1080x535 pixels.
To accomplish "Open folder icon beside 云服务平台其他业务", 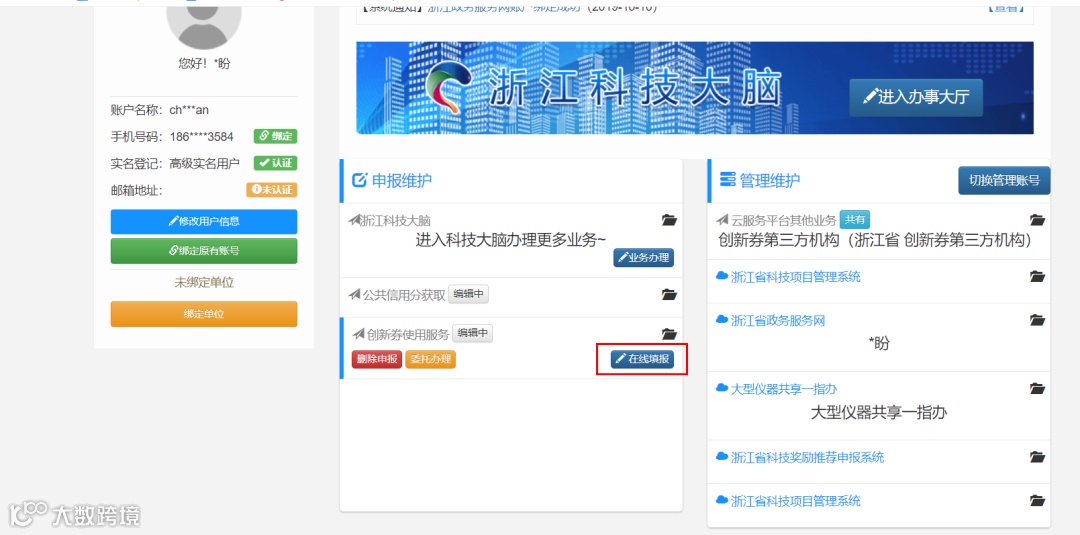I will pos(1037,220).
